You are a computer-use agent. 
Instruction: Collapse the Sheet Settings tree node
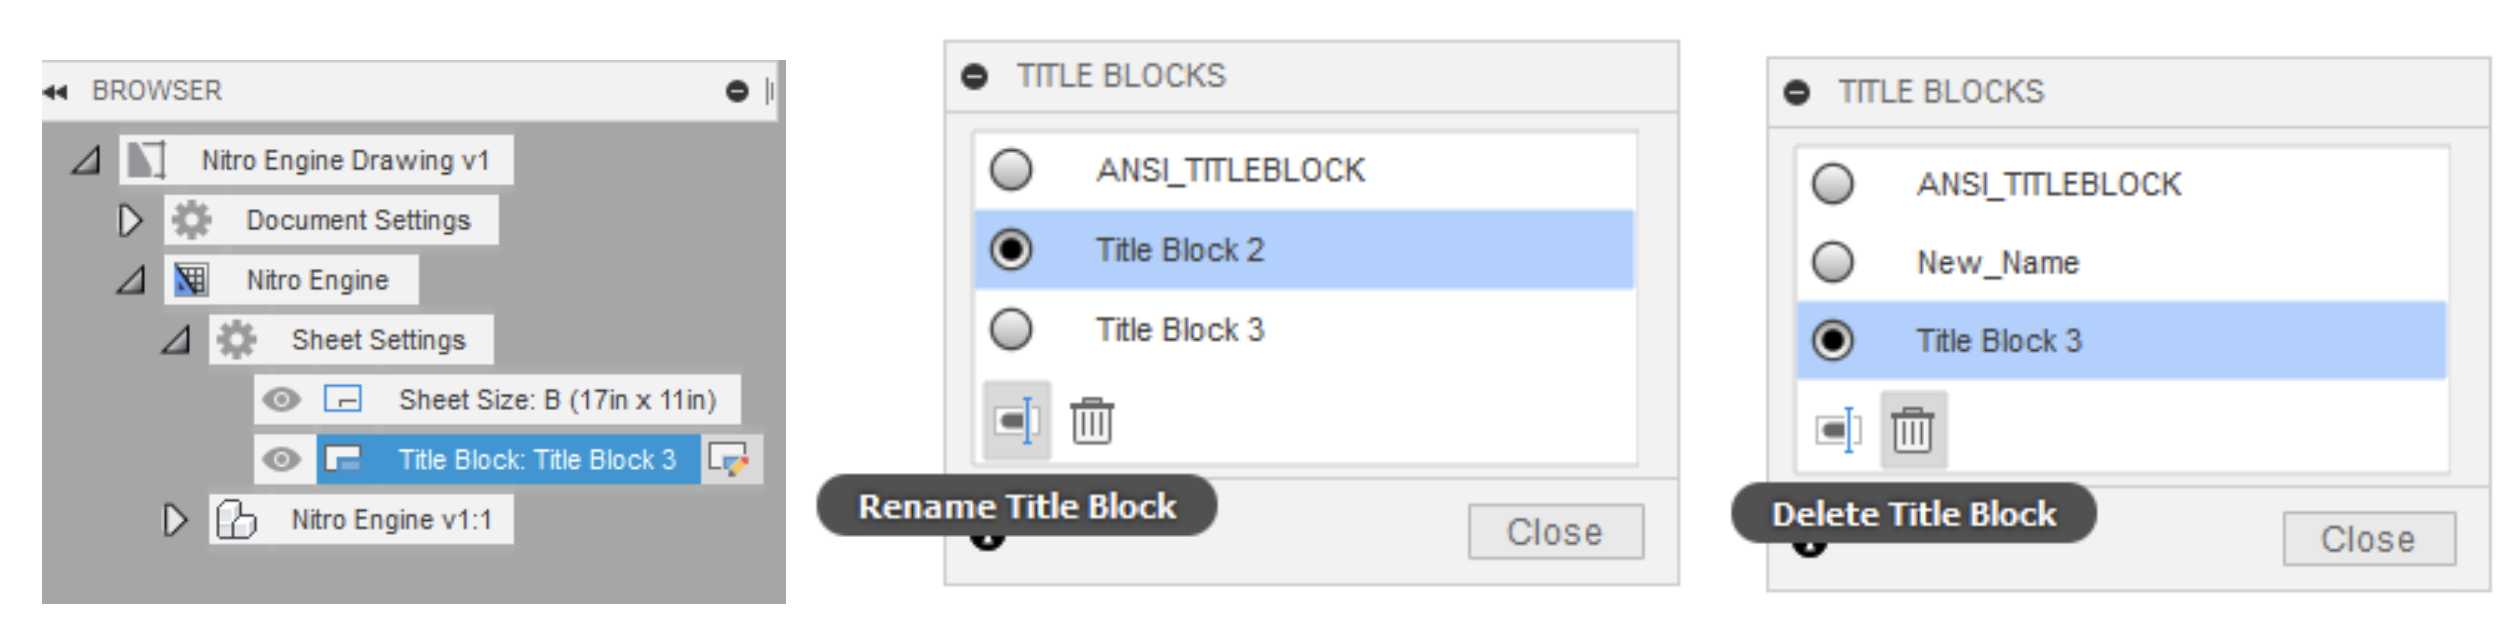point(176,341)
